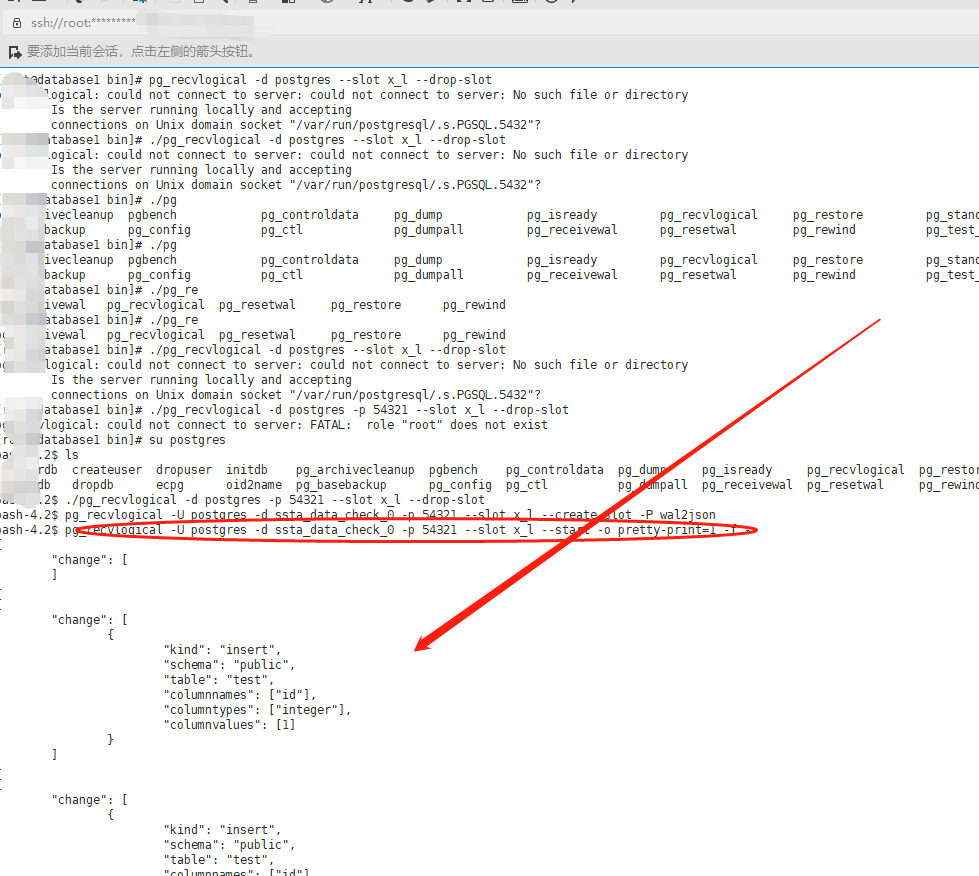Click 'pretty-print=1' in the start command

point(666,529)
